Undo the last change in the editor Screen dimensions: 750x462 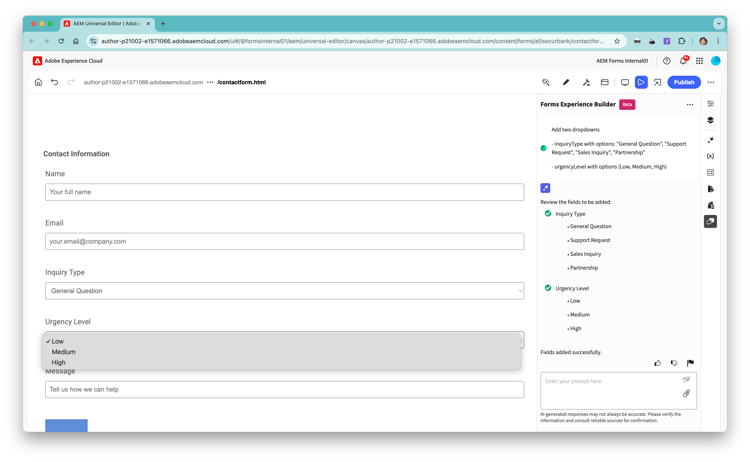point(55,82)
